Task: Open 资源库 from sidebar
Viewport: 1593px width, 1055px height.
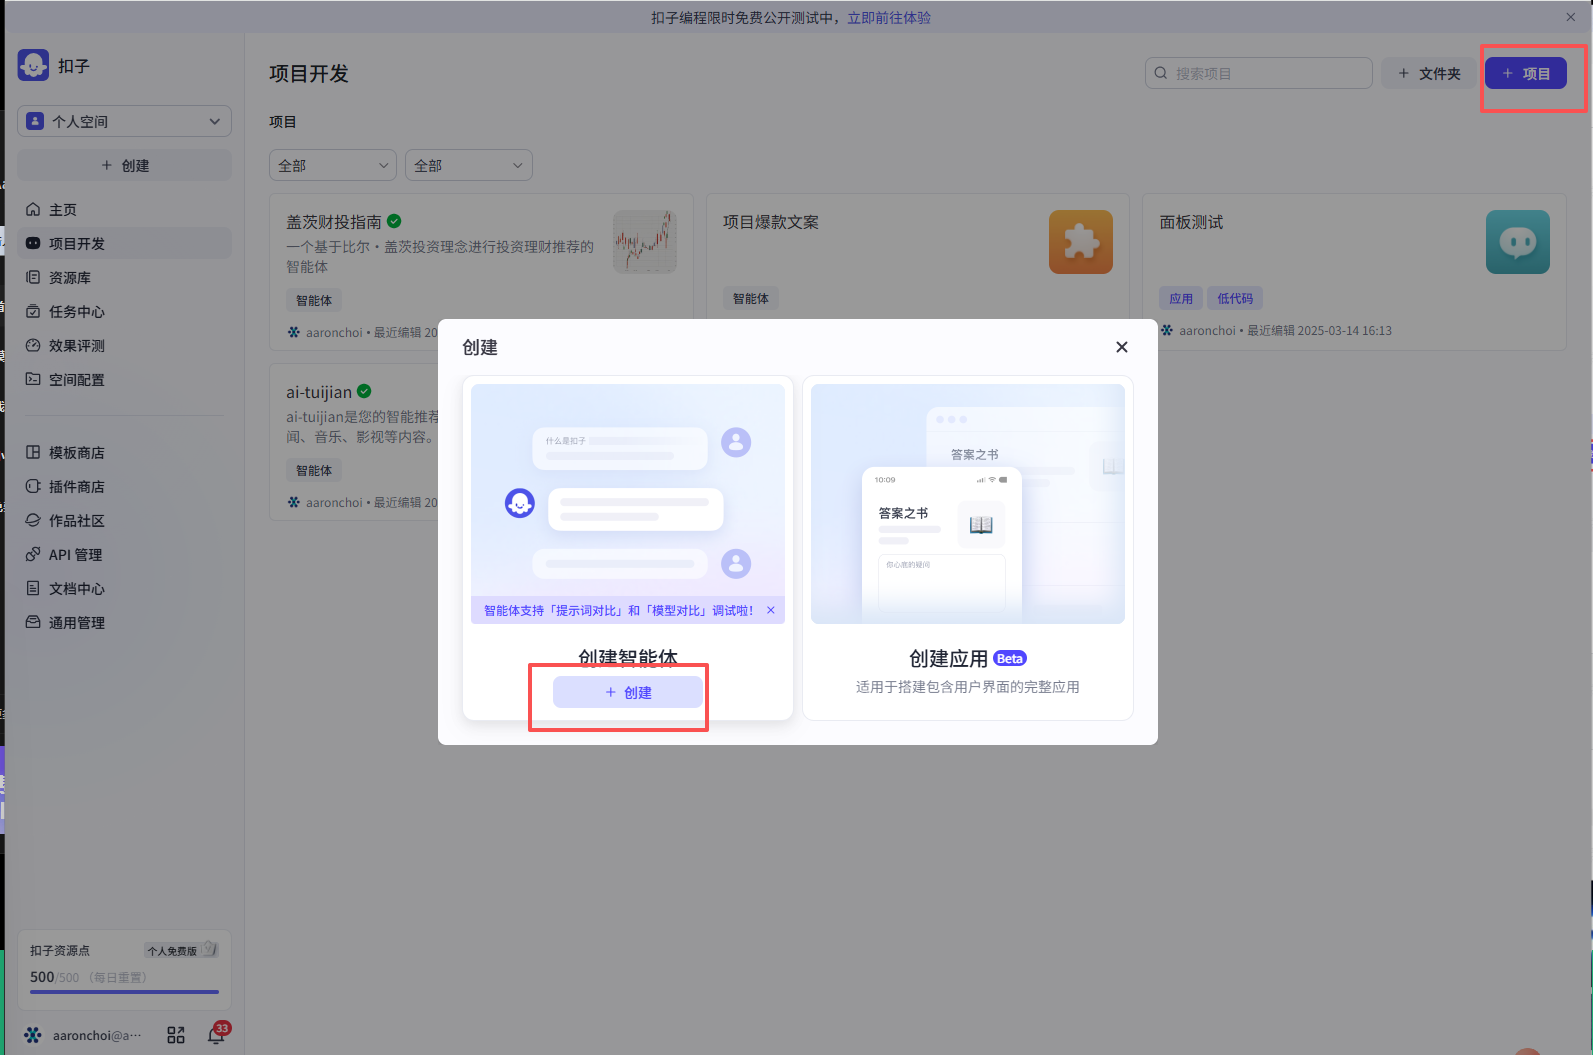Action: click(124, 277)
